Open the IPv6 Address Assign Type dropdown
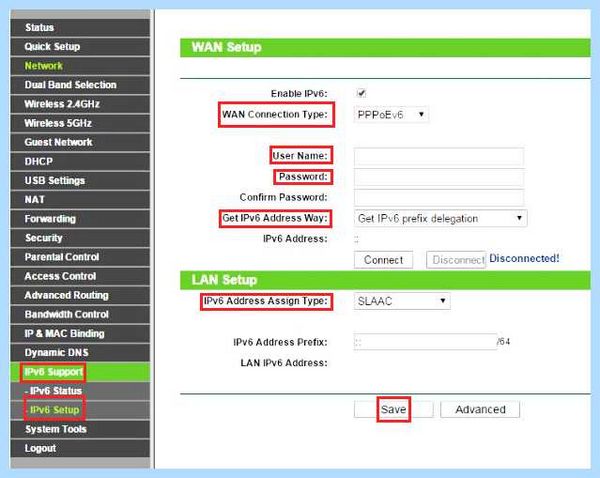Screen dimensions: 600x478 click(402, 301)
